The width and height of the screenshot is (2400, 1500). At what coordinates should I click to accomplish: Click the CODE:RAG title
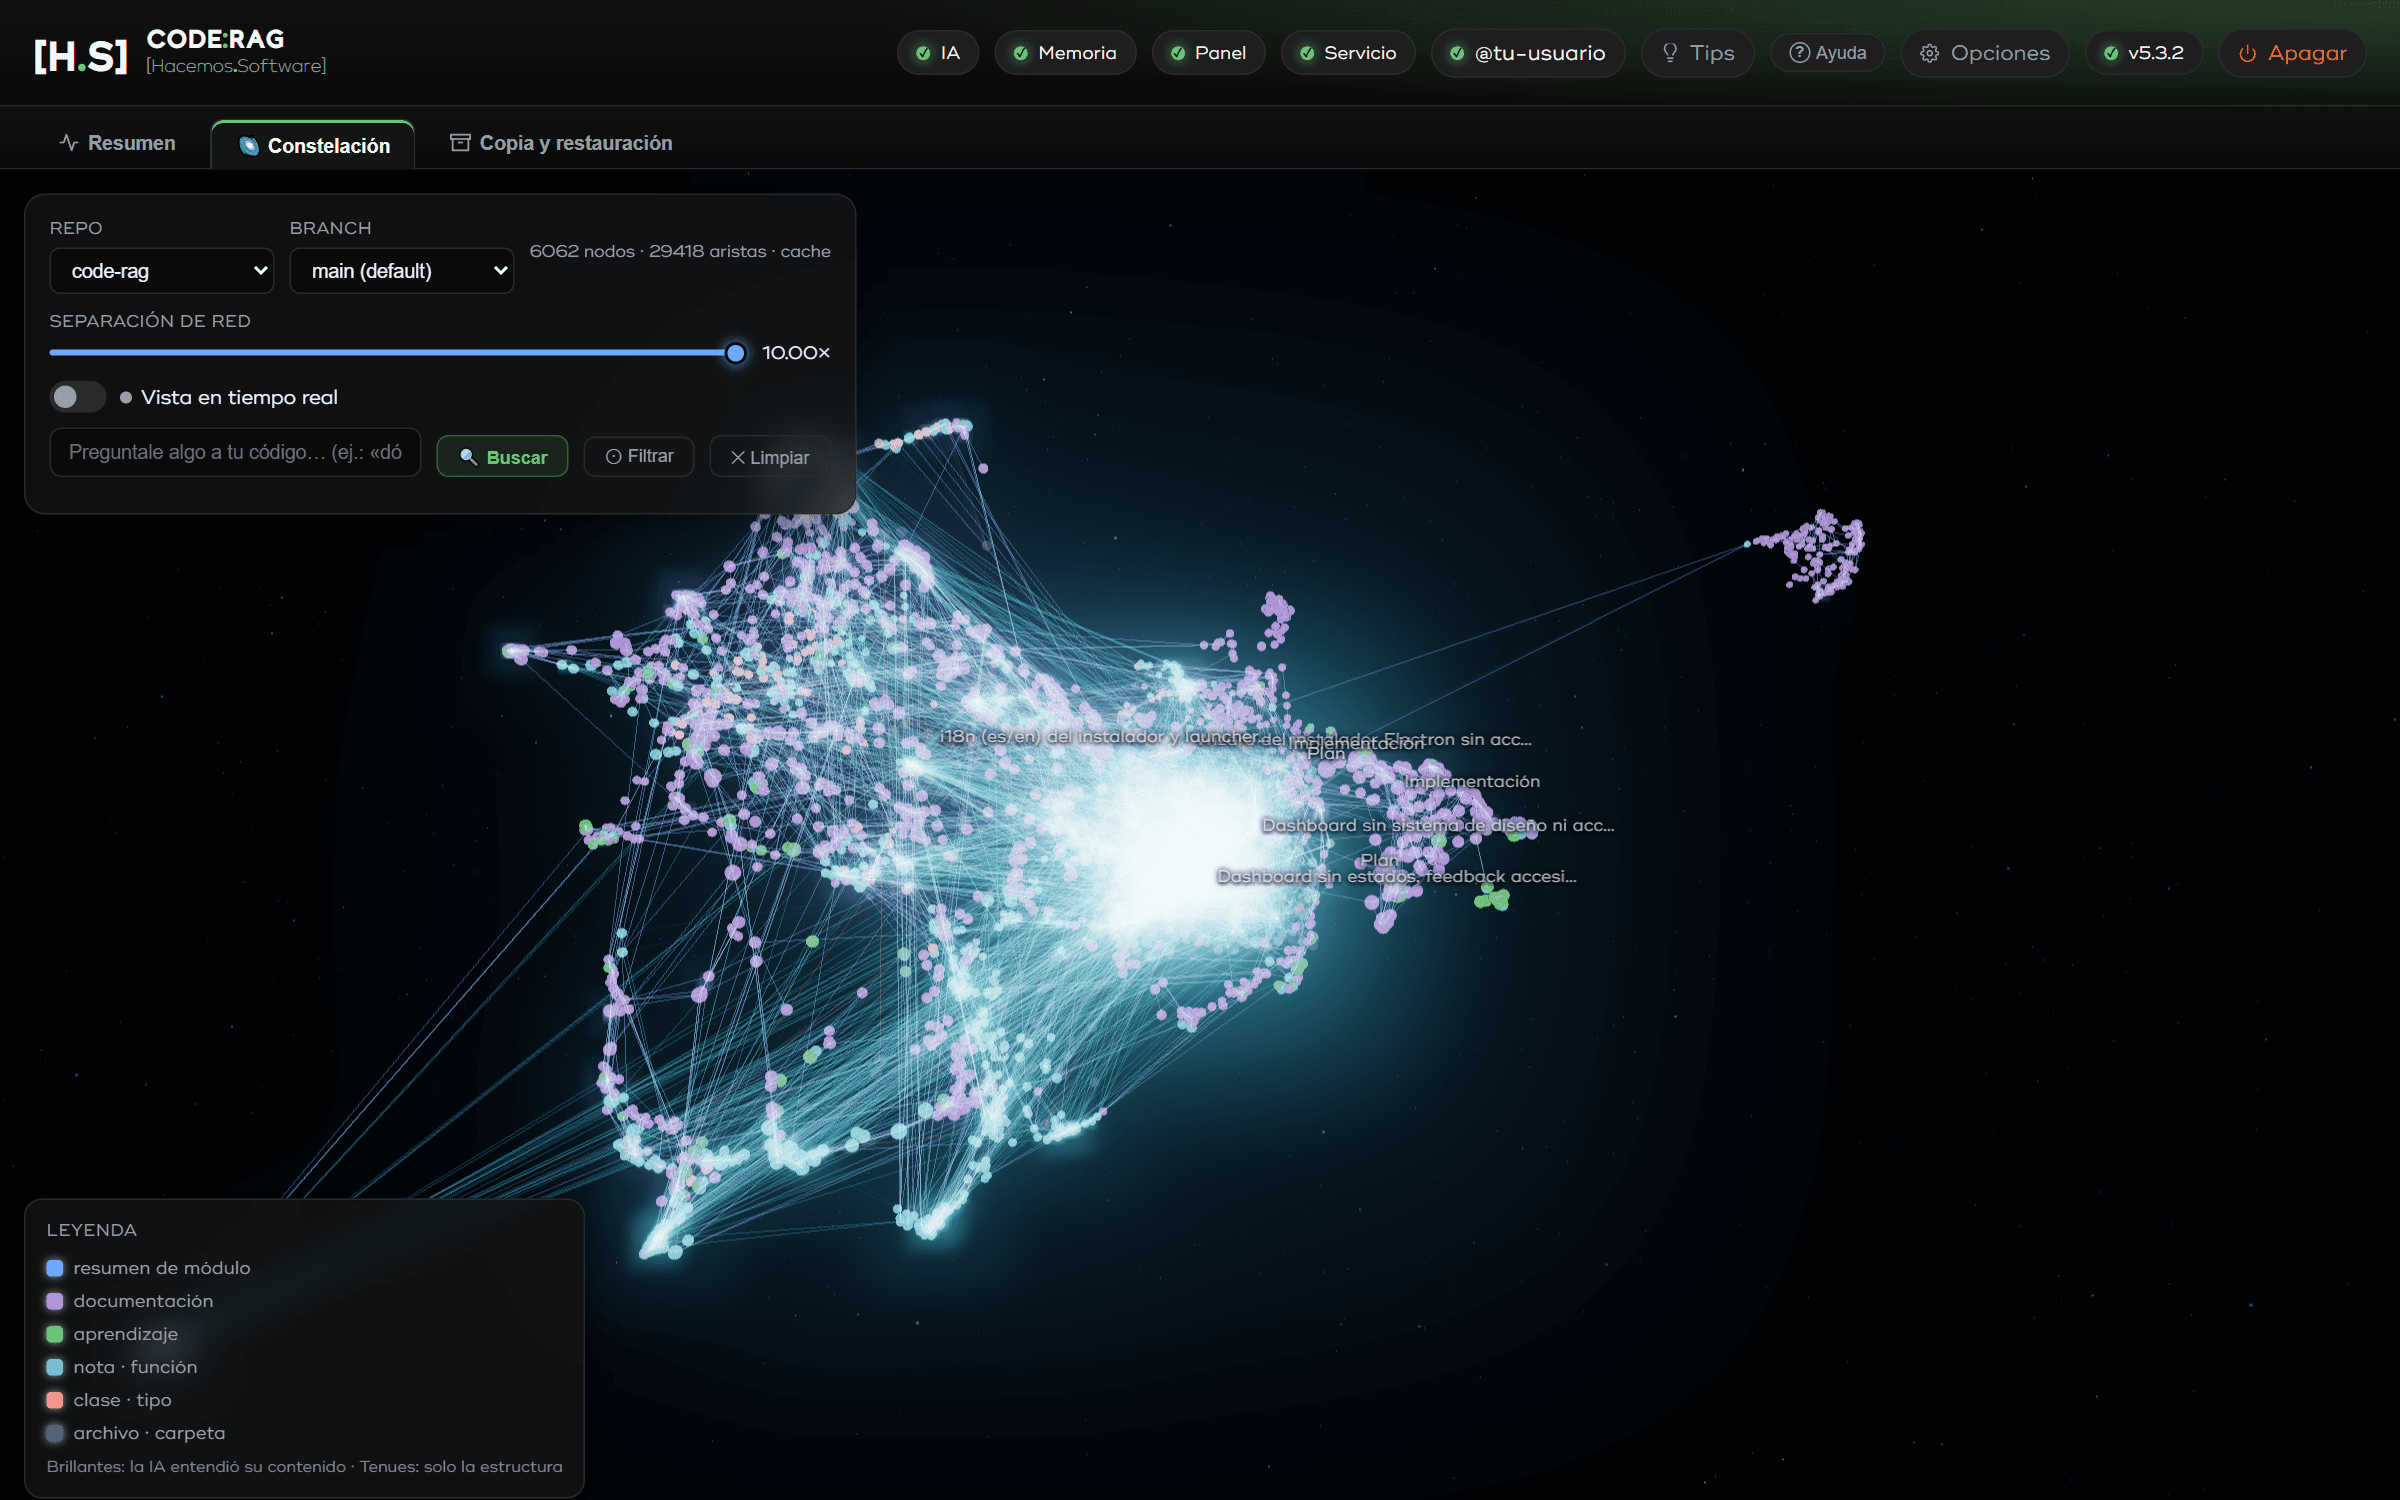[215, 39]
